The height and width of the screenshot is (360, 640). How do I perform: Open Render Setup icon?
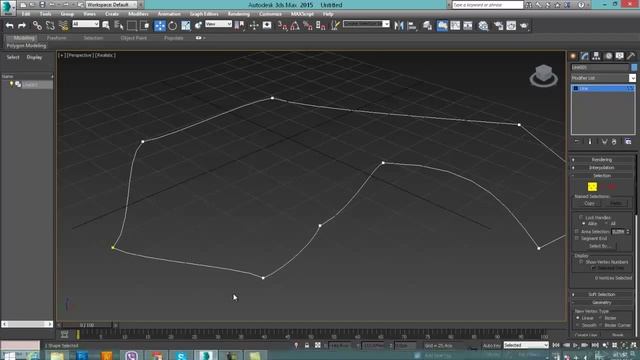click(x=498, y=26)
